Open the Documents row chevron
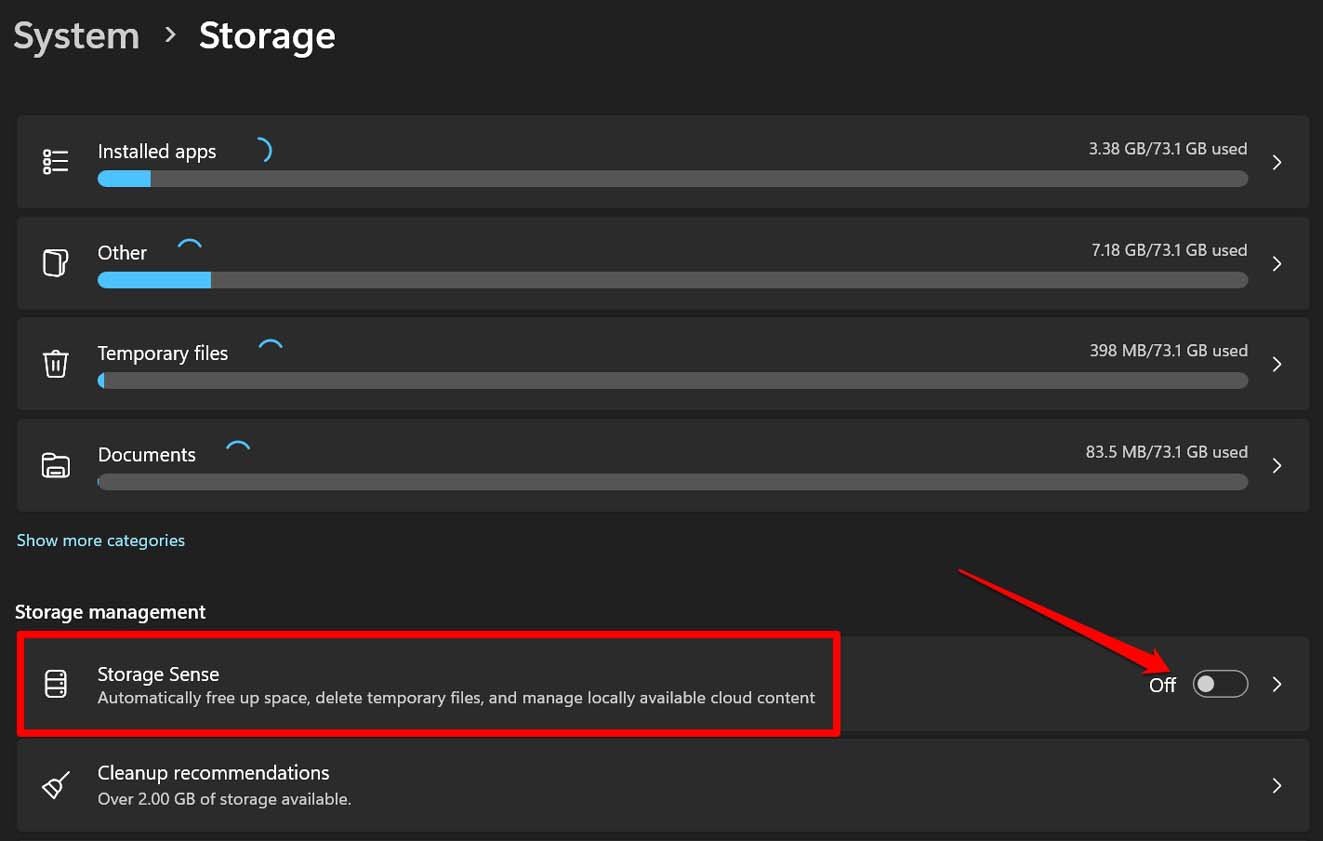The image size is (1323, 841). tap(1277, 465)
